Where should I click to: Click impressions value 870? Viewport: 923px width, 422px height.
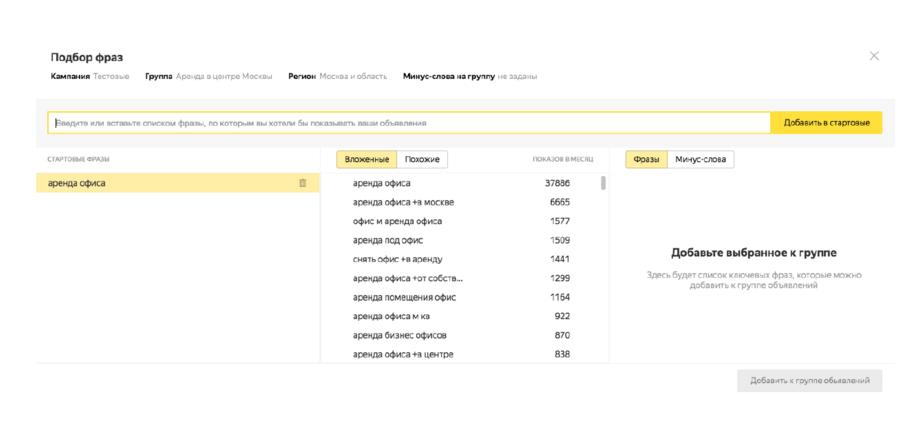click(562, 335)
